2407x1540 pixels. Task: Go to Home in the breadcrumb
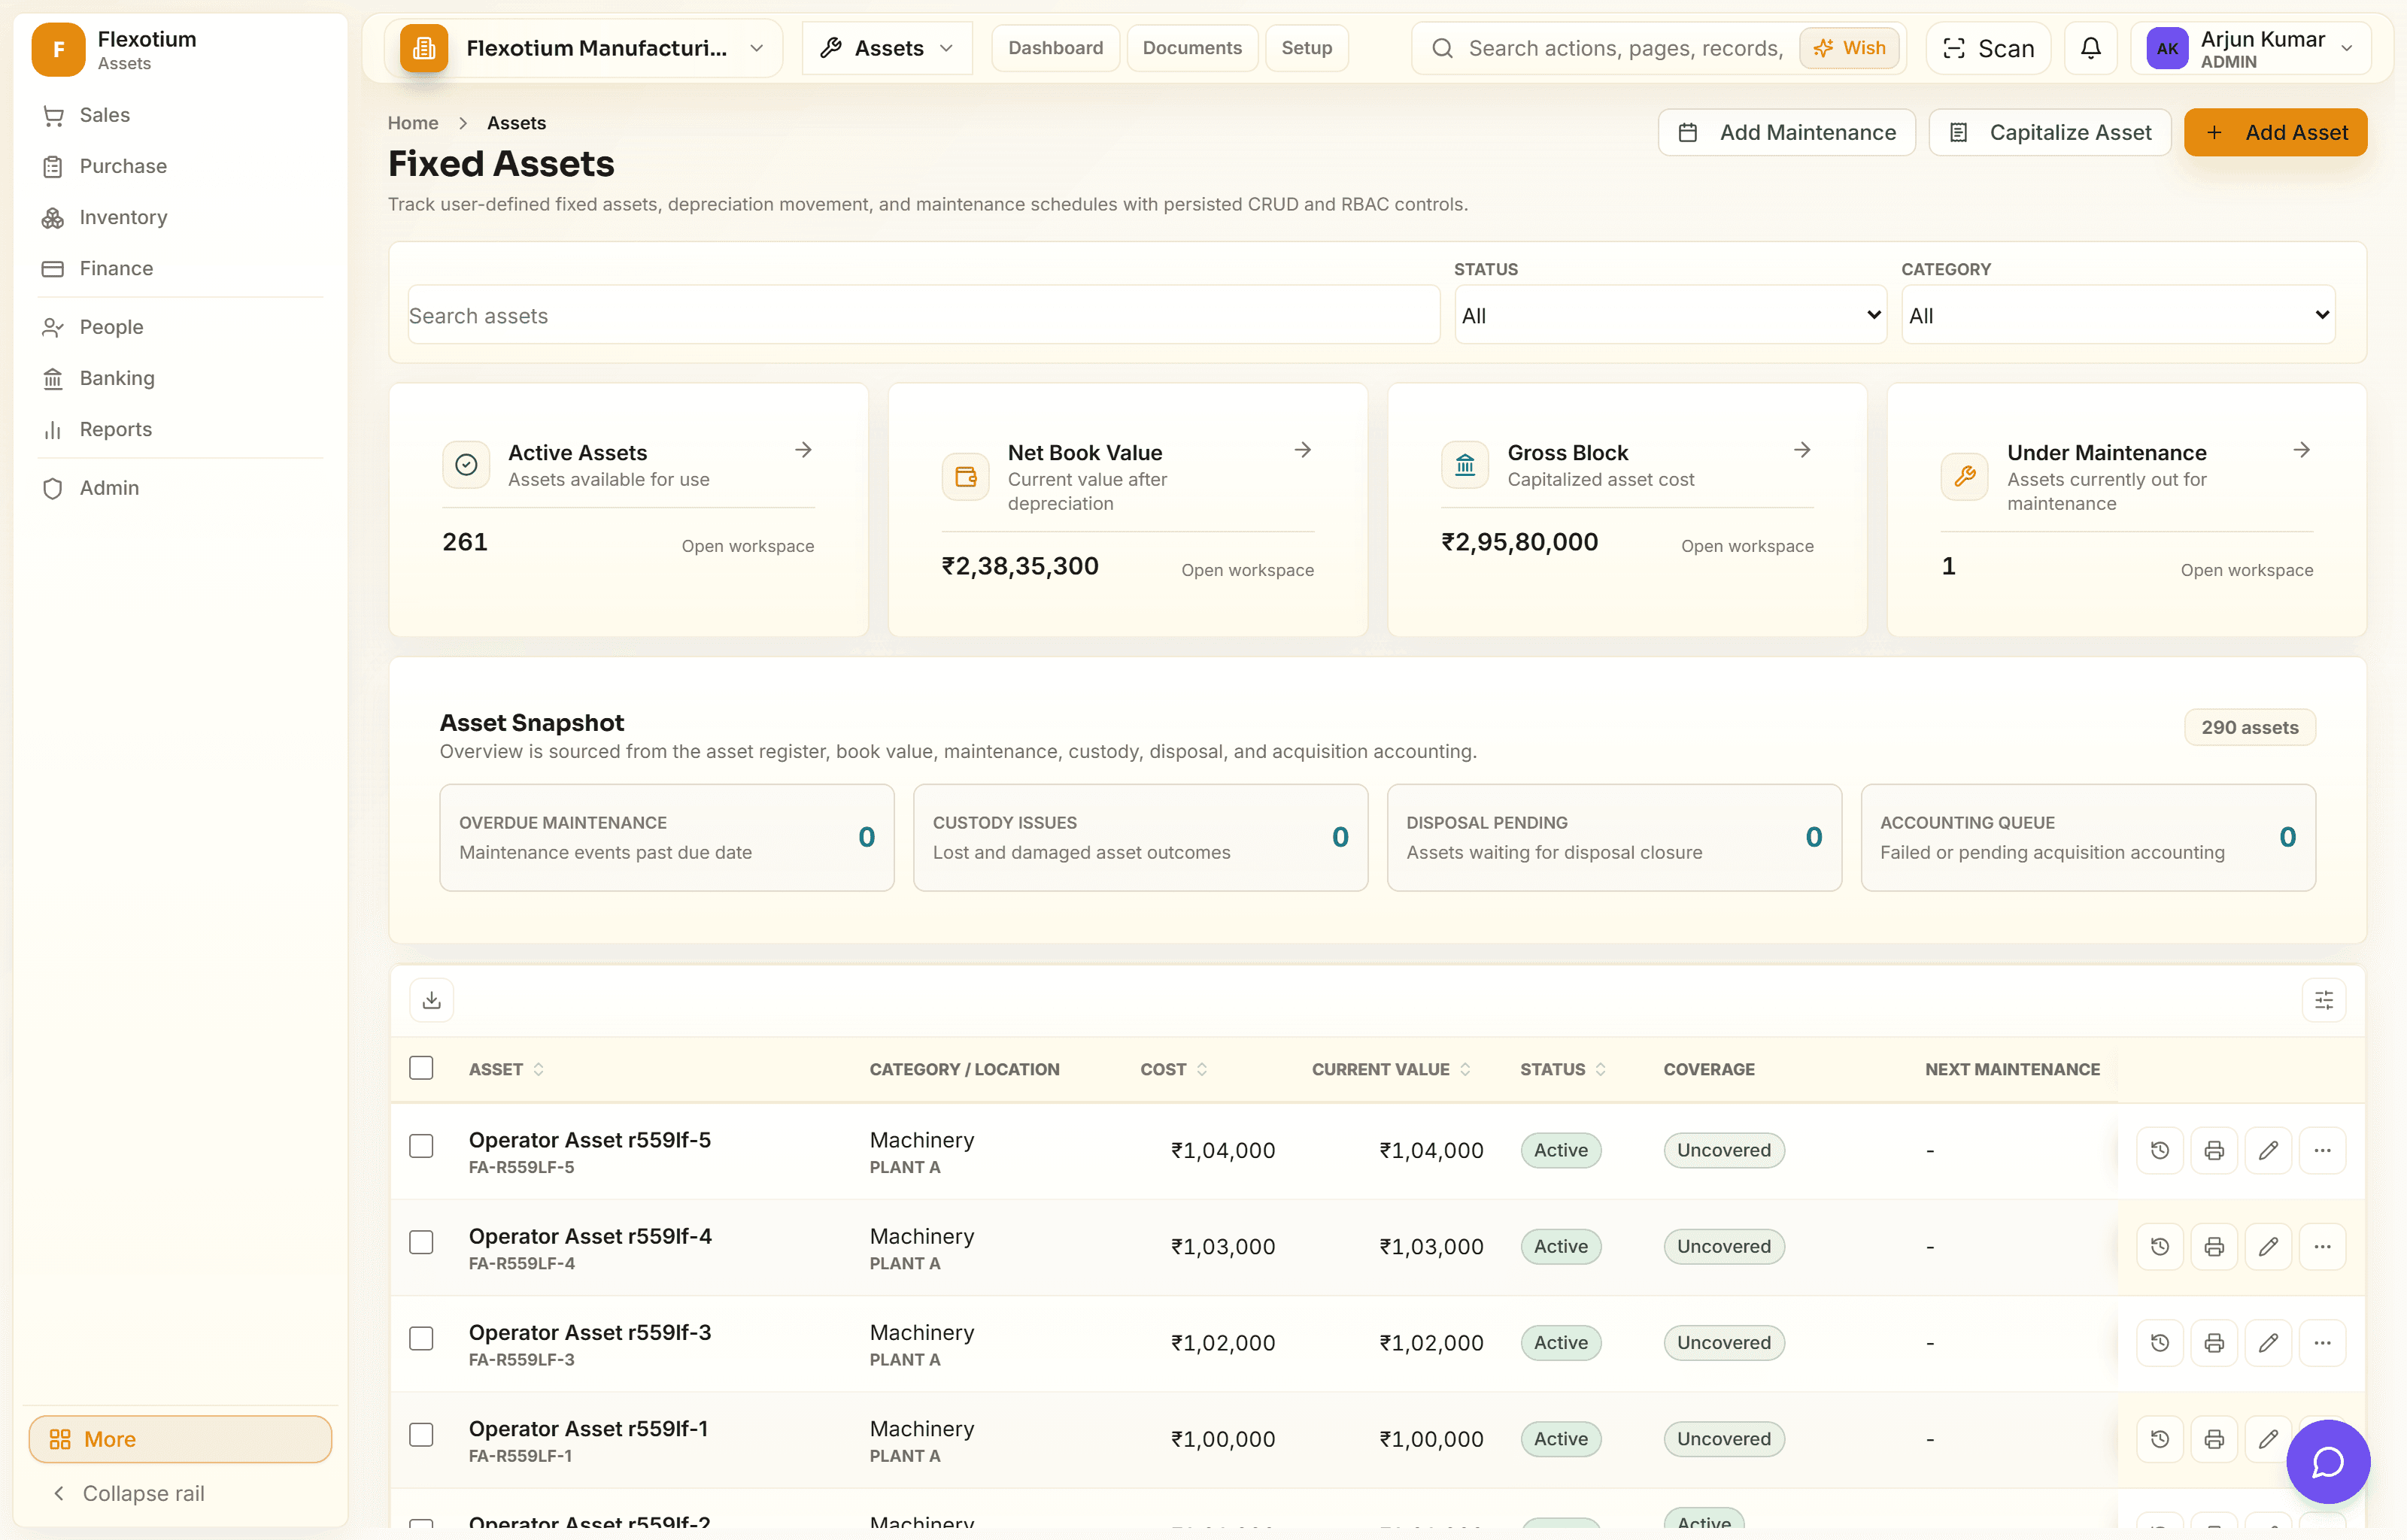pyautogui.click(x=413, y=123)
